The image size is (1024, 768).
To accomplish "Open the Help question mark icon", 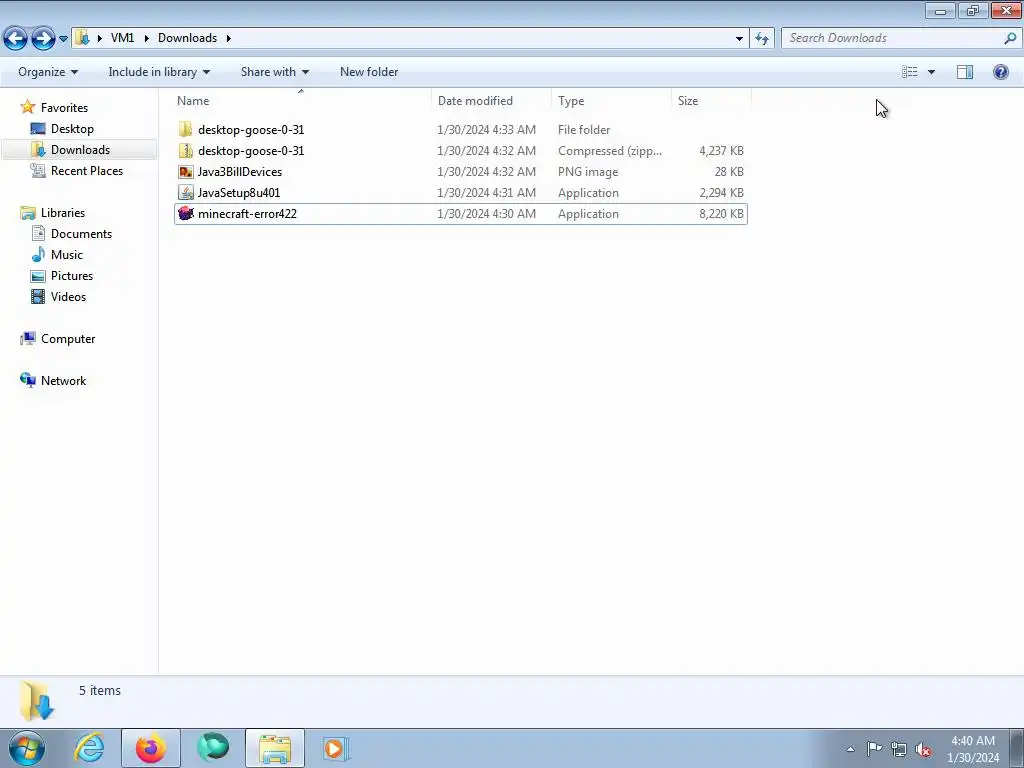I will (x=1000, y=72).
